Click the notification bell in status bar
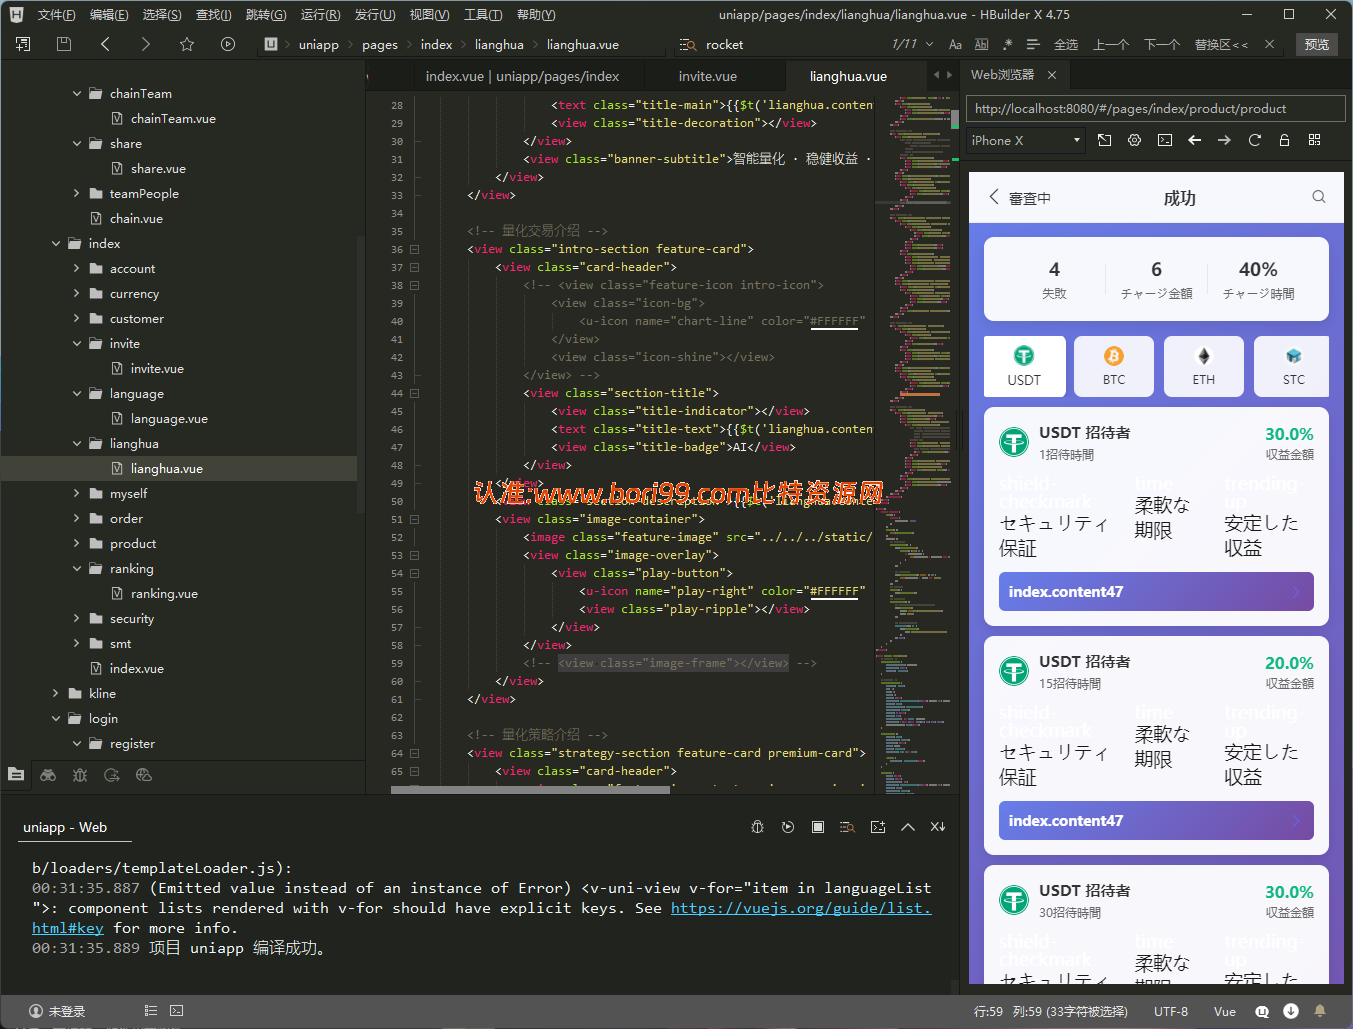 tap(1320, 1011)
